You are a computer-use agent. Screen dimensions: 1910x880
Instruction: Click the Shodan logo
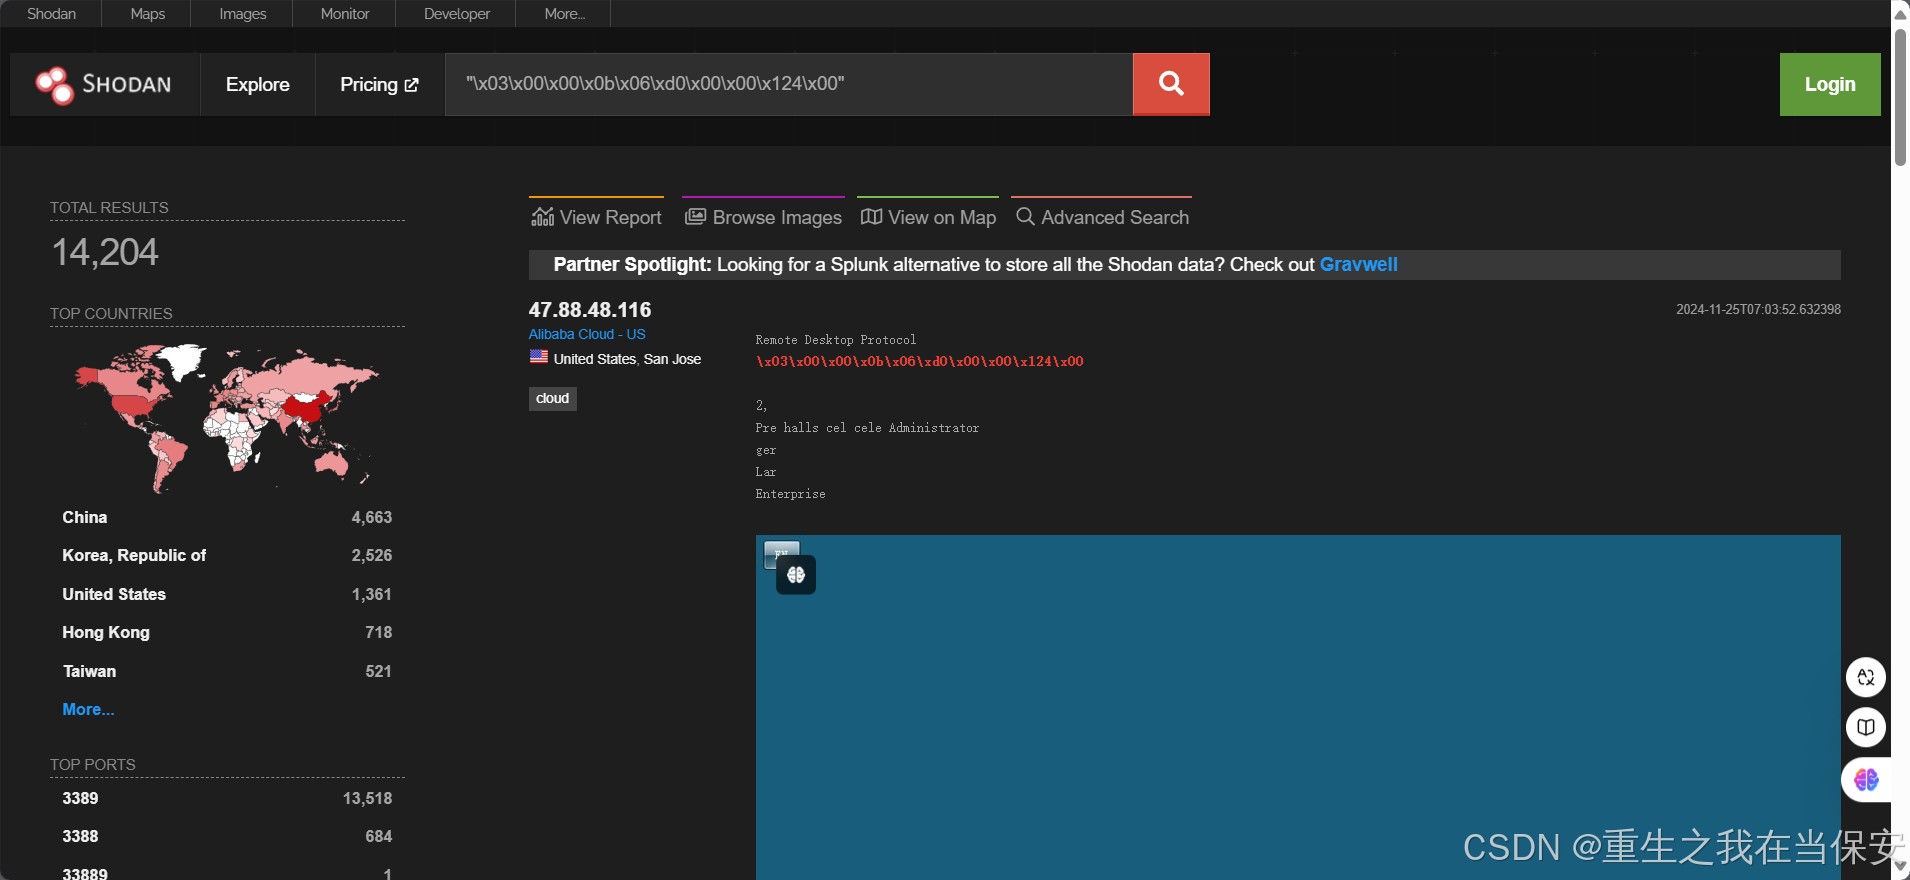click(x=104, y=85)
